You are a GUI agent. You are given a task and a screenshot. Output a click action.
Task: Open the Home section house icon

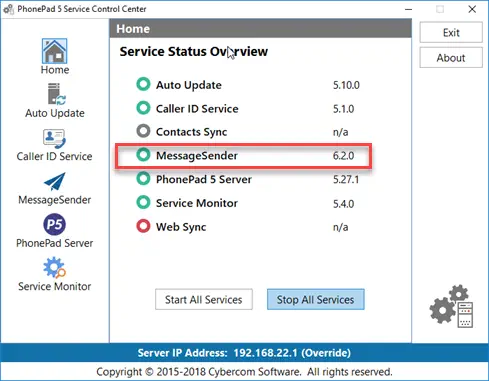coord(54,51)
